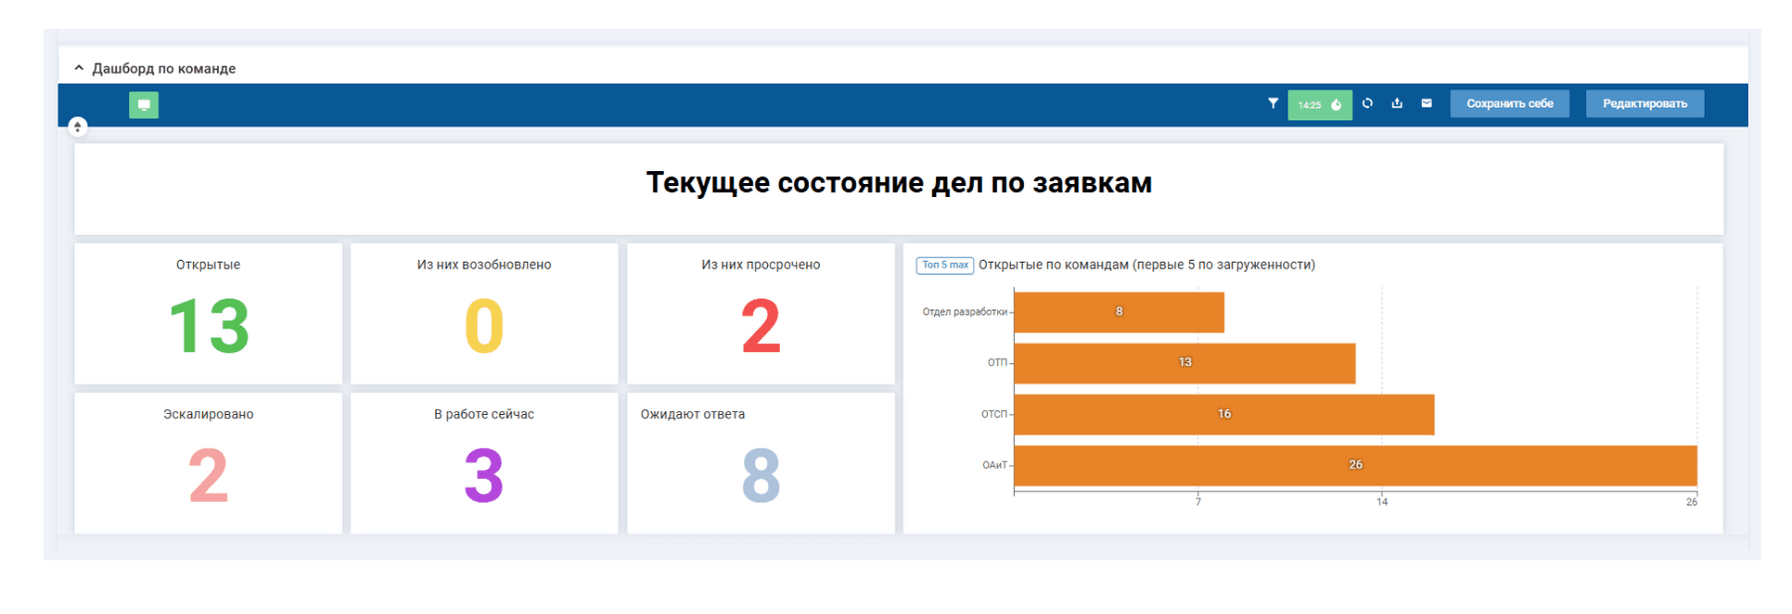Click the "Топ 5 max" badge

click(945, 265)
